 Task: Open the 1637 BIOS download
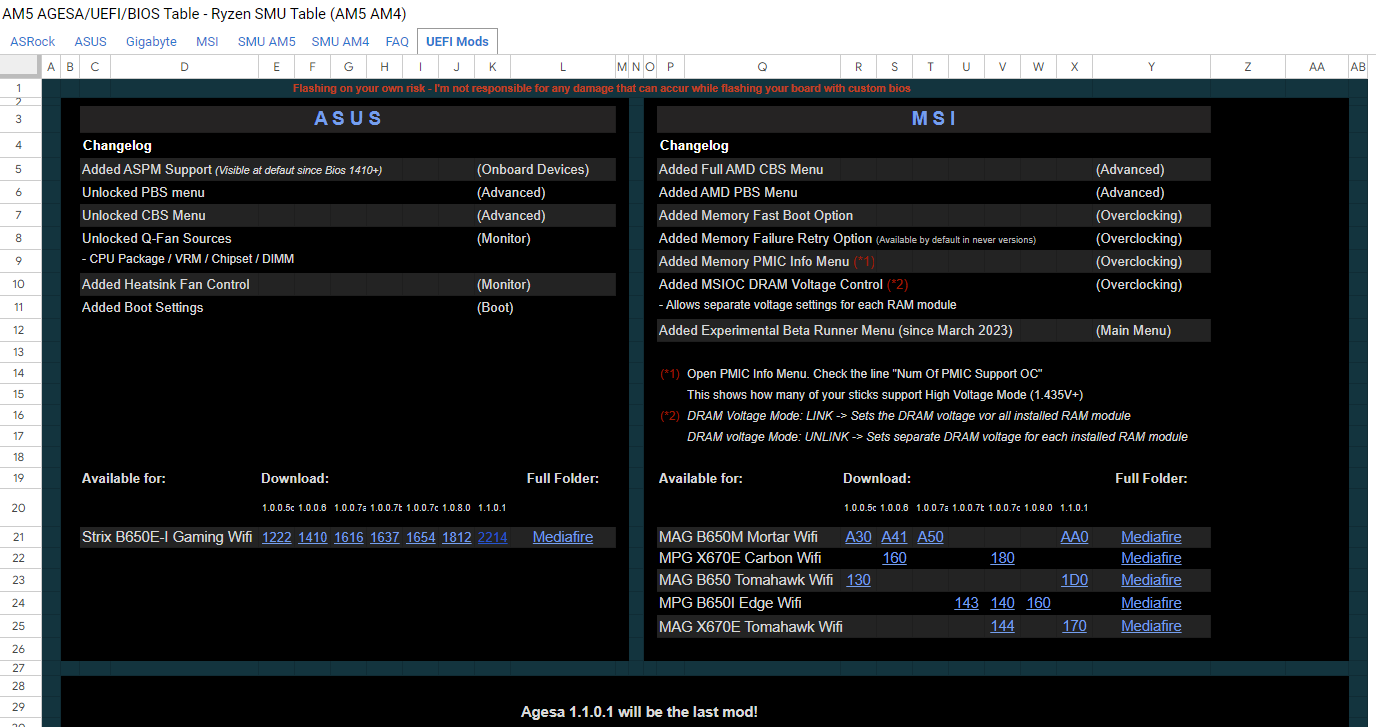384,537
